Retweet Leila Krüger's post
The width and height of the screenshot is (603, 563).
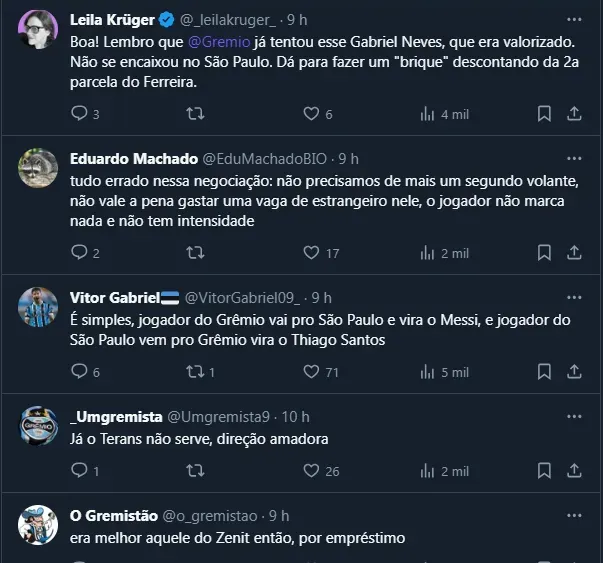pyautogui.click(x=195, y=114)
